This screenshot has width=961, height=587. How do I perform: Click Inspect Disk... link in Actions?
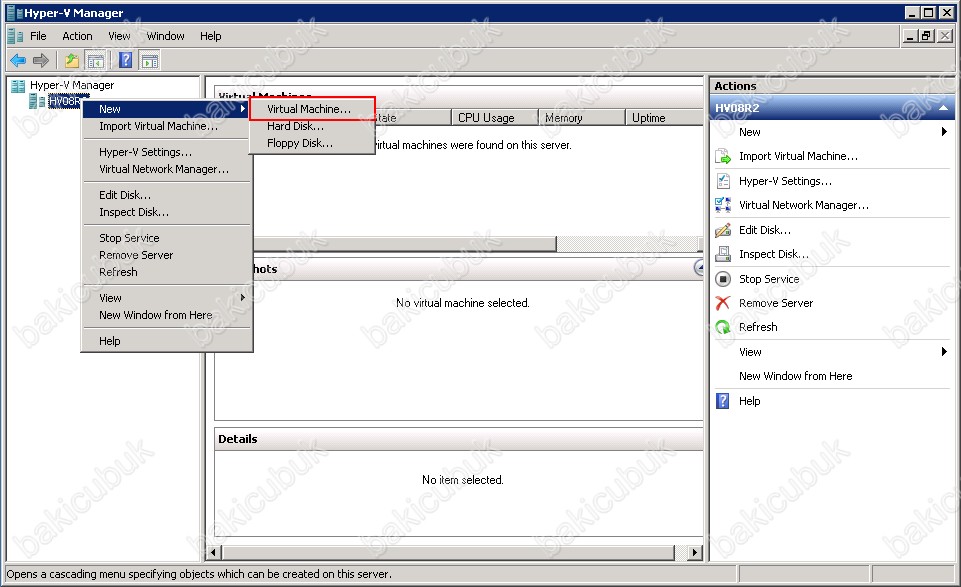pyautogui.click(x=773, y=254)
